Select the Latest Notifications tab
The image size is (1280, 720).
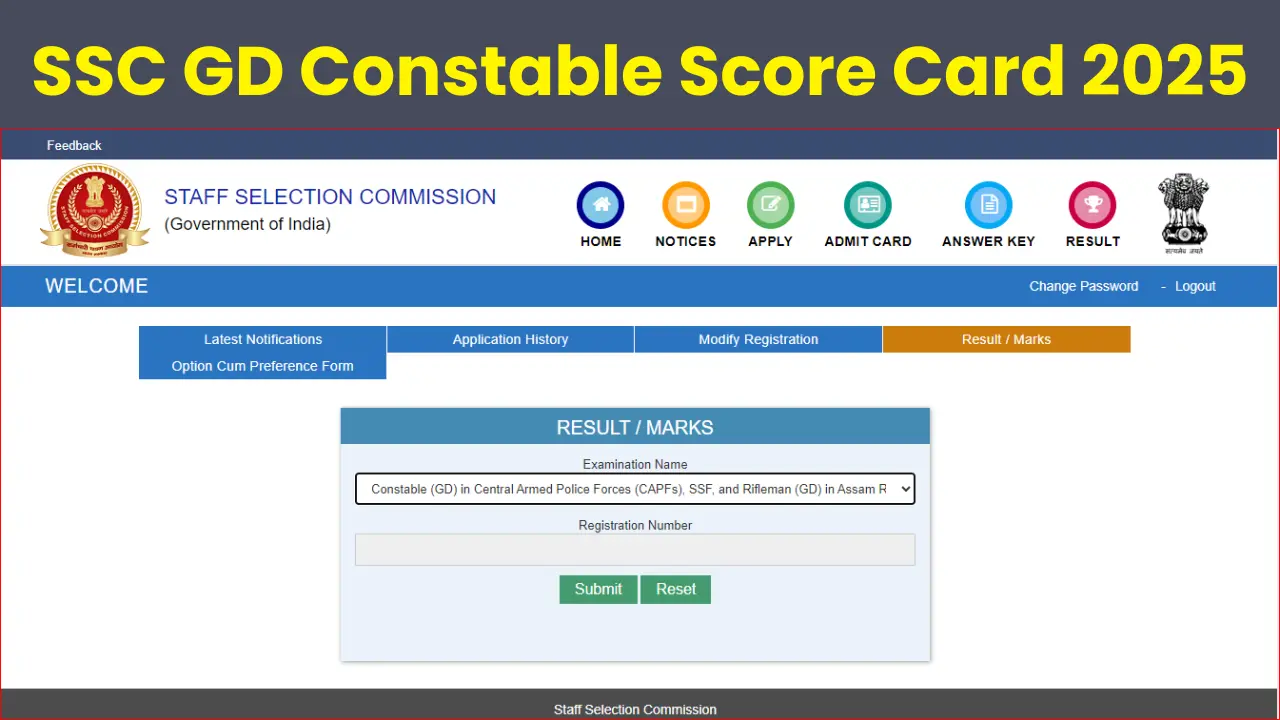[x=263, y=339]
